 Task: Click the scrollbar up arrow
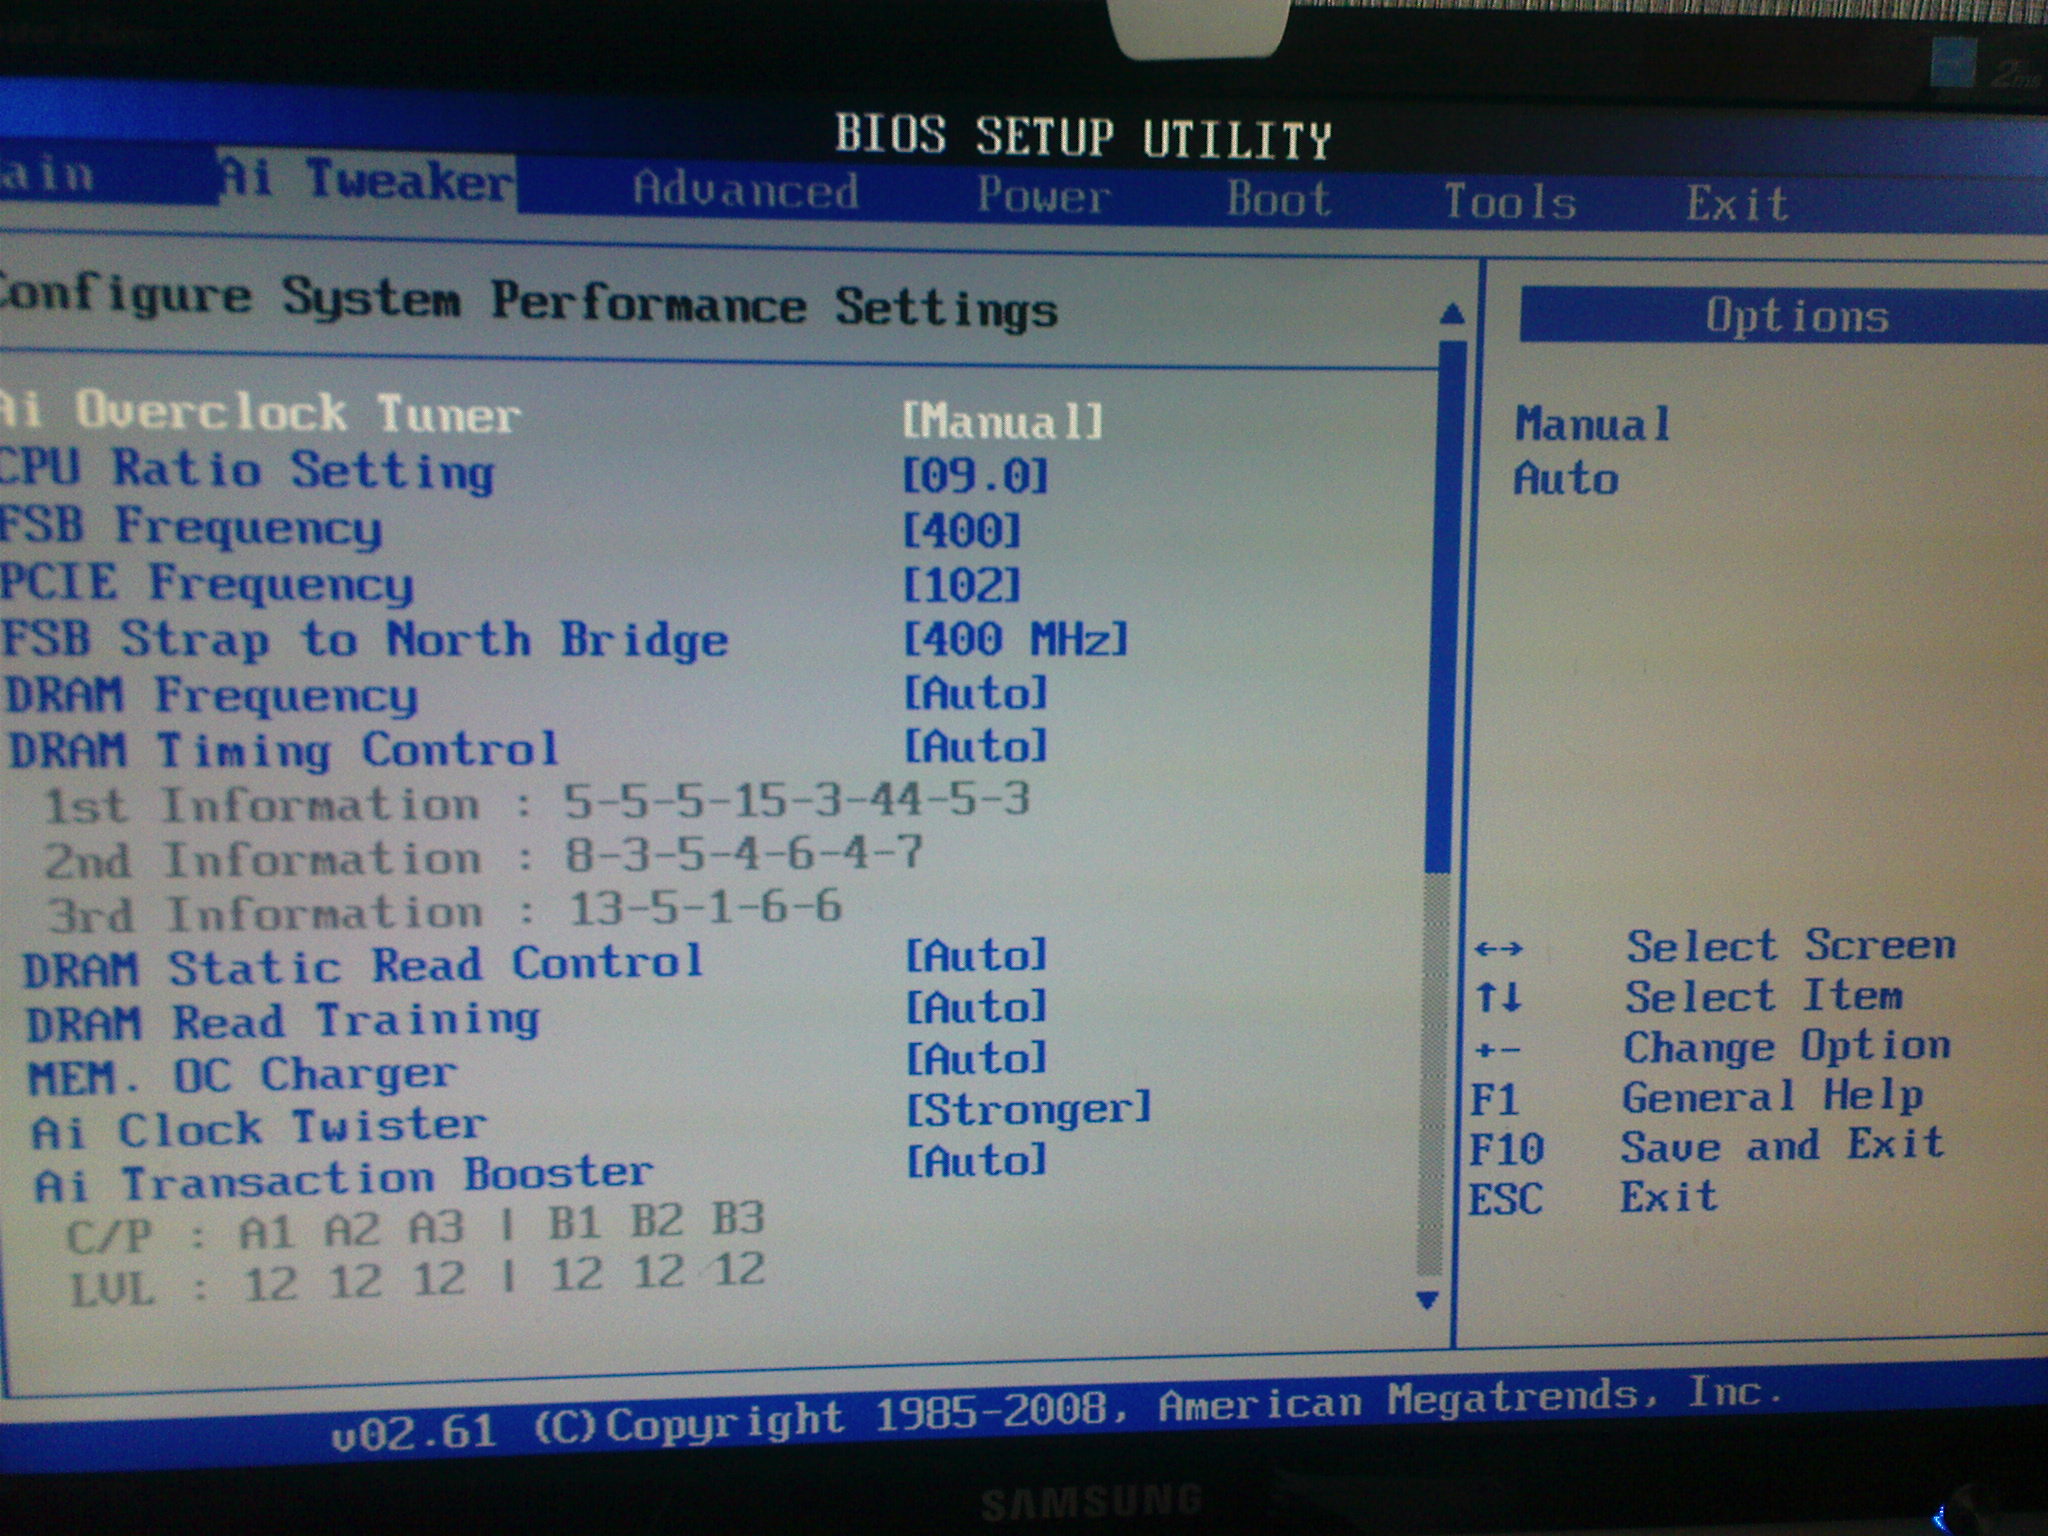pyautogui.click(x=1452, y=314)
